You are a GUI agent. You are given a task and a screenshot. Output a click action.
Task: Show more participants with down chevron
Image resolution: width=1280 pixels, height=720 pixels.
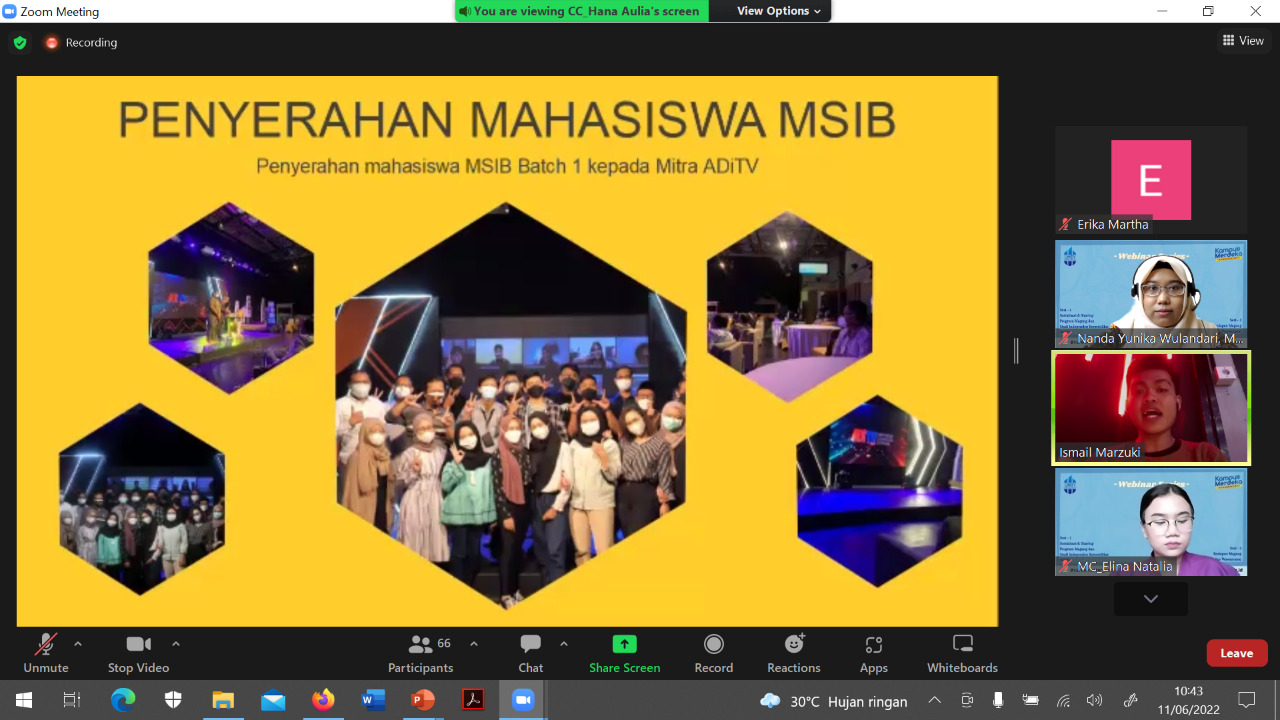pyautogui.click(x=1151, y=599)
